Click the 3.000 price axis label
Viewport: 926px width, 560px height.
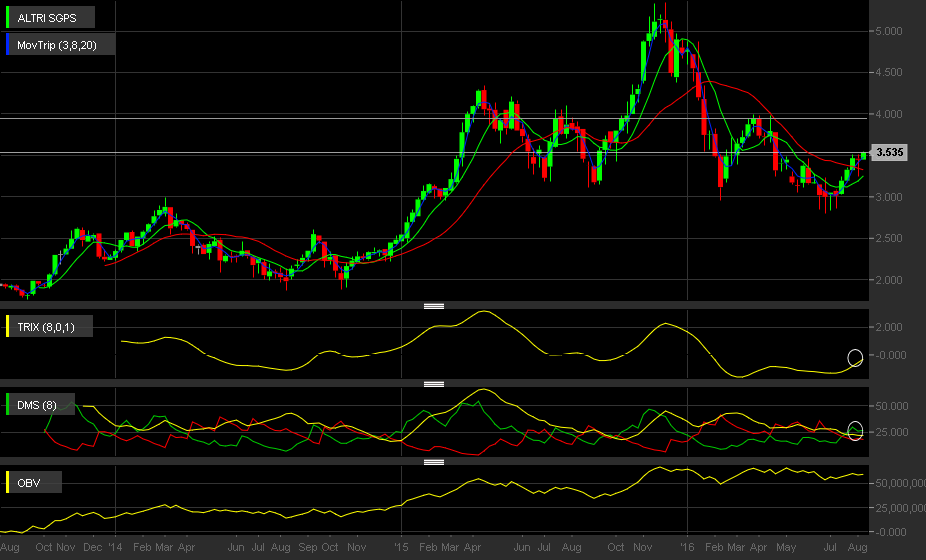[x=889, y=197]
